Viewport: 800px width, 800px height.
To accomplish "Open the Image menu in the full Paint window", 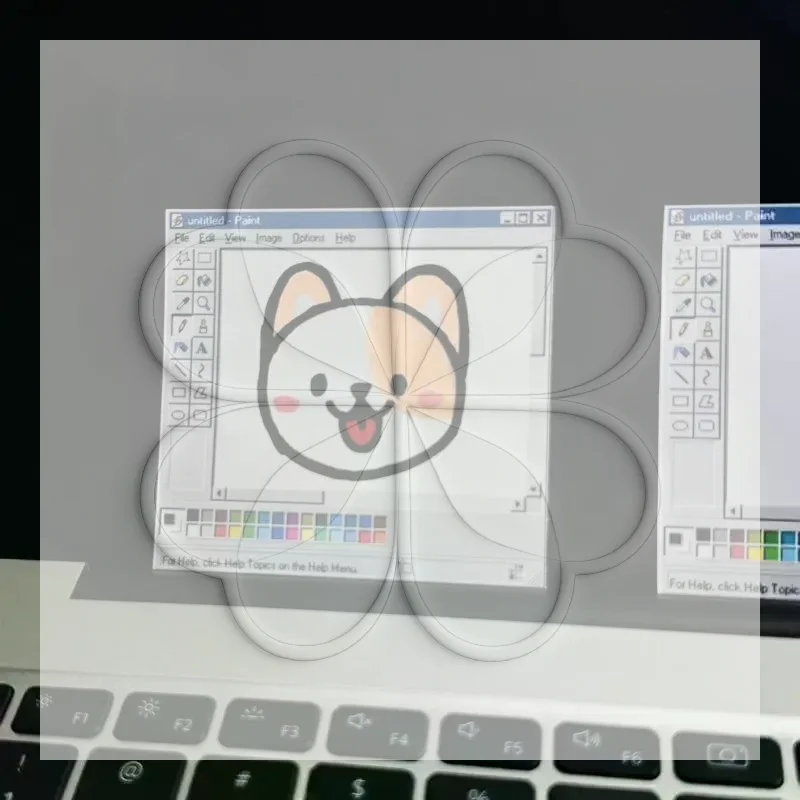I will tap(269, 238).
